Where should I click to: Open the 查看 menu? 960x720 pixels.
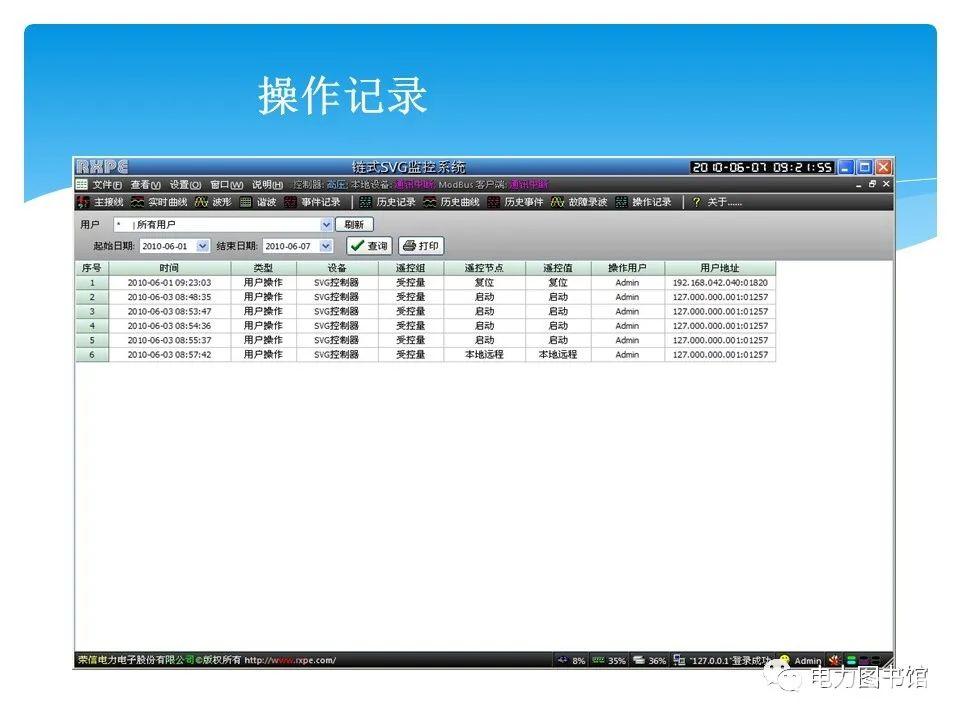(x=145, y=184)
